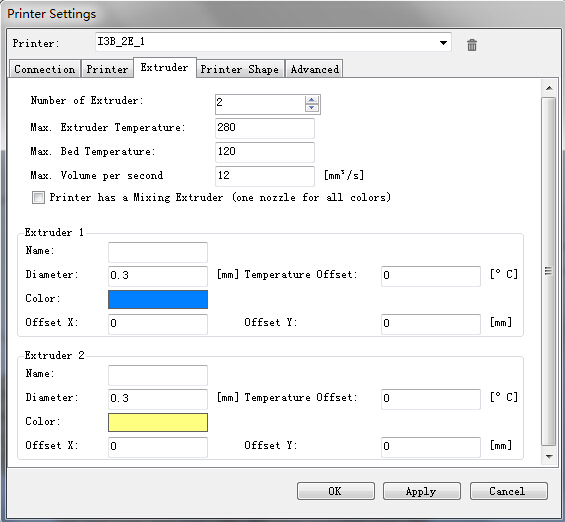Click the Extruder 1 Name field
This screenshot has height=522, width=565.
[158, 252]
